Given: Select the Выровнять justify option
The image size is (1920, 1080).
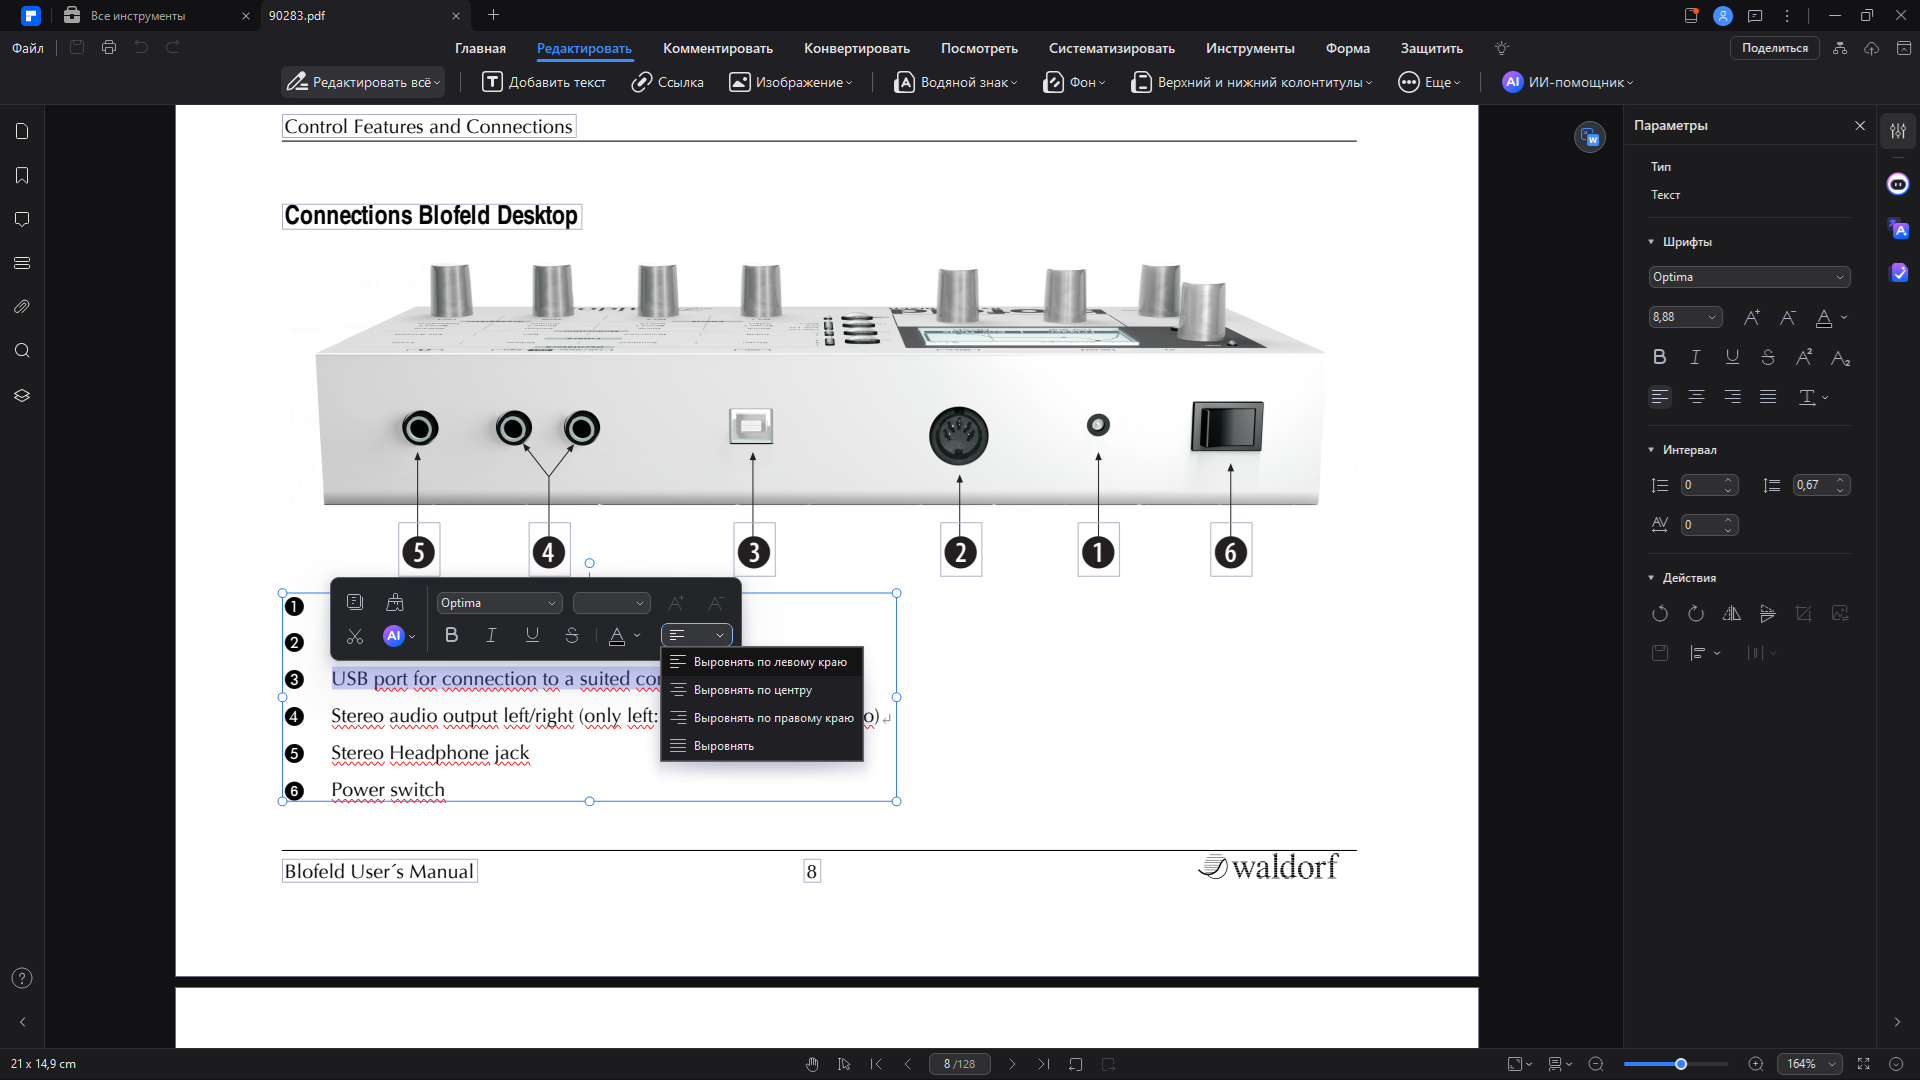Looking at the screenshot, I should [762, 746].
